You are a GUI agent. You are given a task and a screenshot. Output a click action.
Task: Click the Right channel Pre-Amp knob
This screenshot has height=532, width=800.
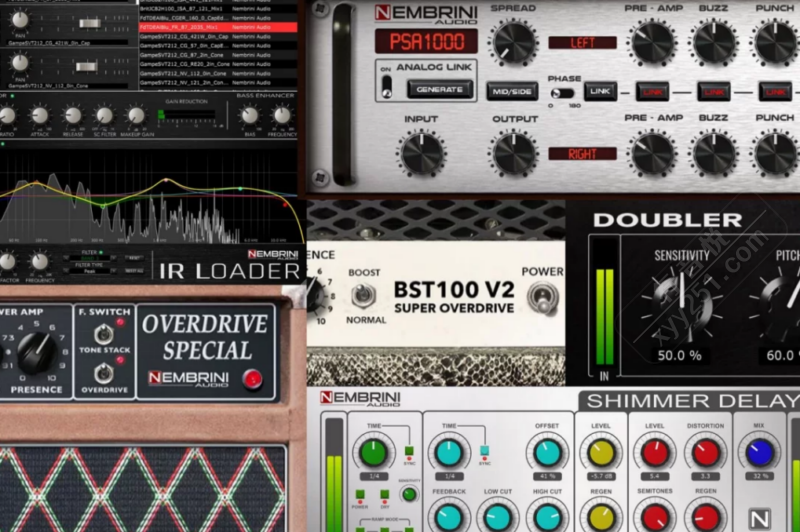[x=653, y=153]
